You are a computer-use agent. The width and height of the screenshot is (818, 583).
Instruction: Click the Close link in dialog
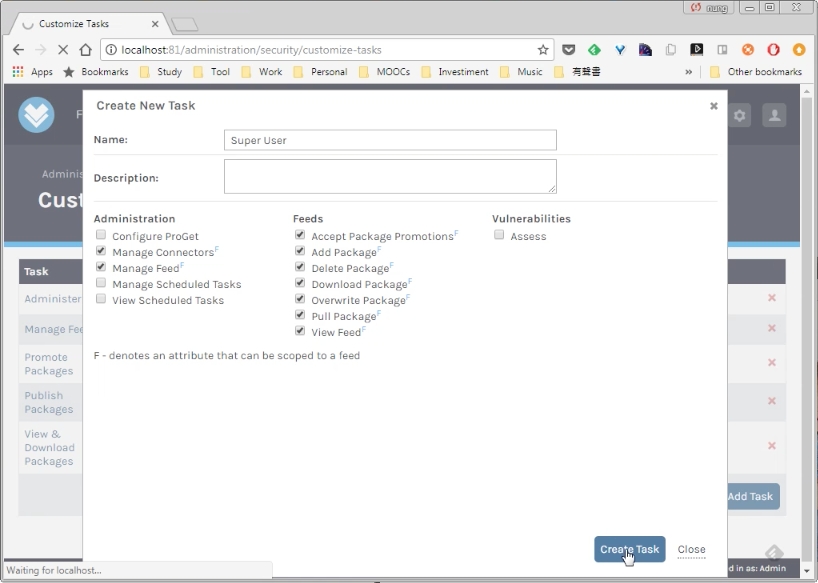691,550
